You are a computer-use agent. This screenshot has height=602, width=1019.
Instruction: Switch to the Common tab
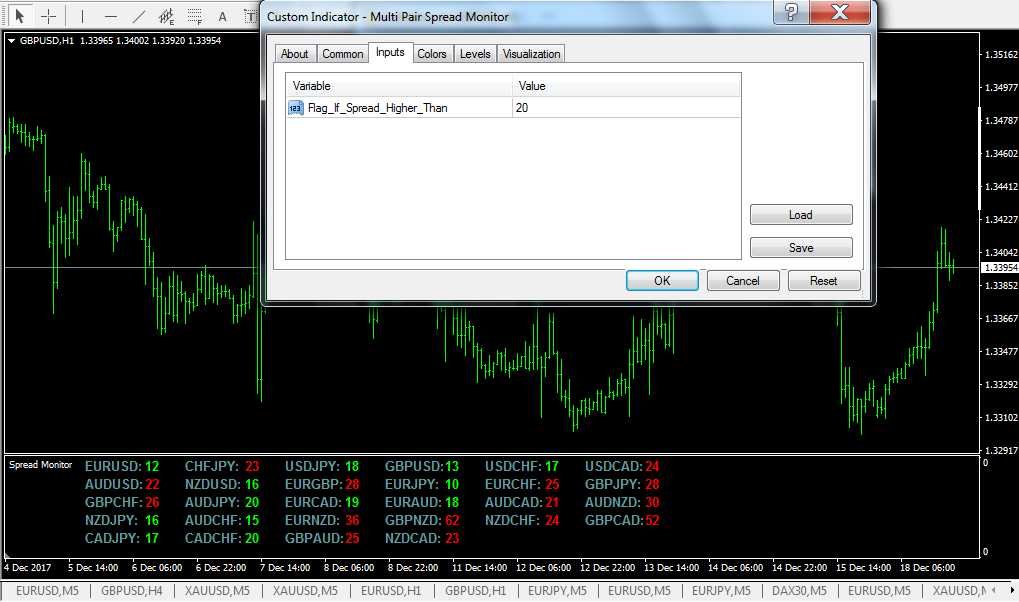point(342,54)
